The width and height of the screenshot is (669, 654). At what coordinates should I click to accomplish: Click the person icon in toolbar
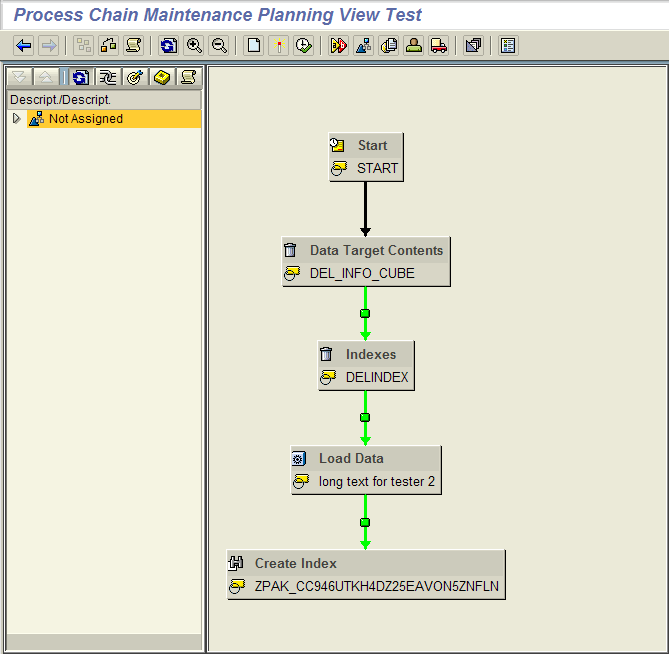click(413, 46)
